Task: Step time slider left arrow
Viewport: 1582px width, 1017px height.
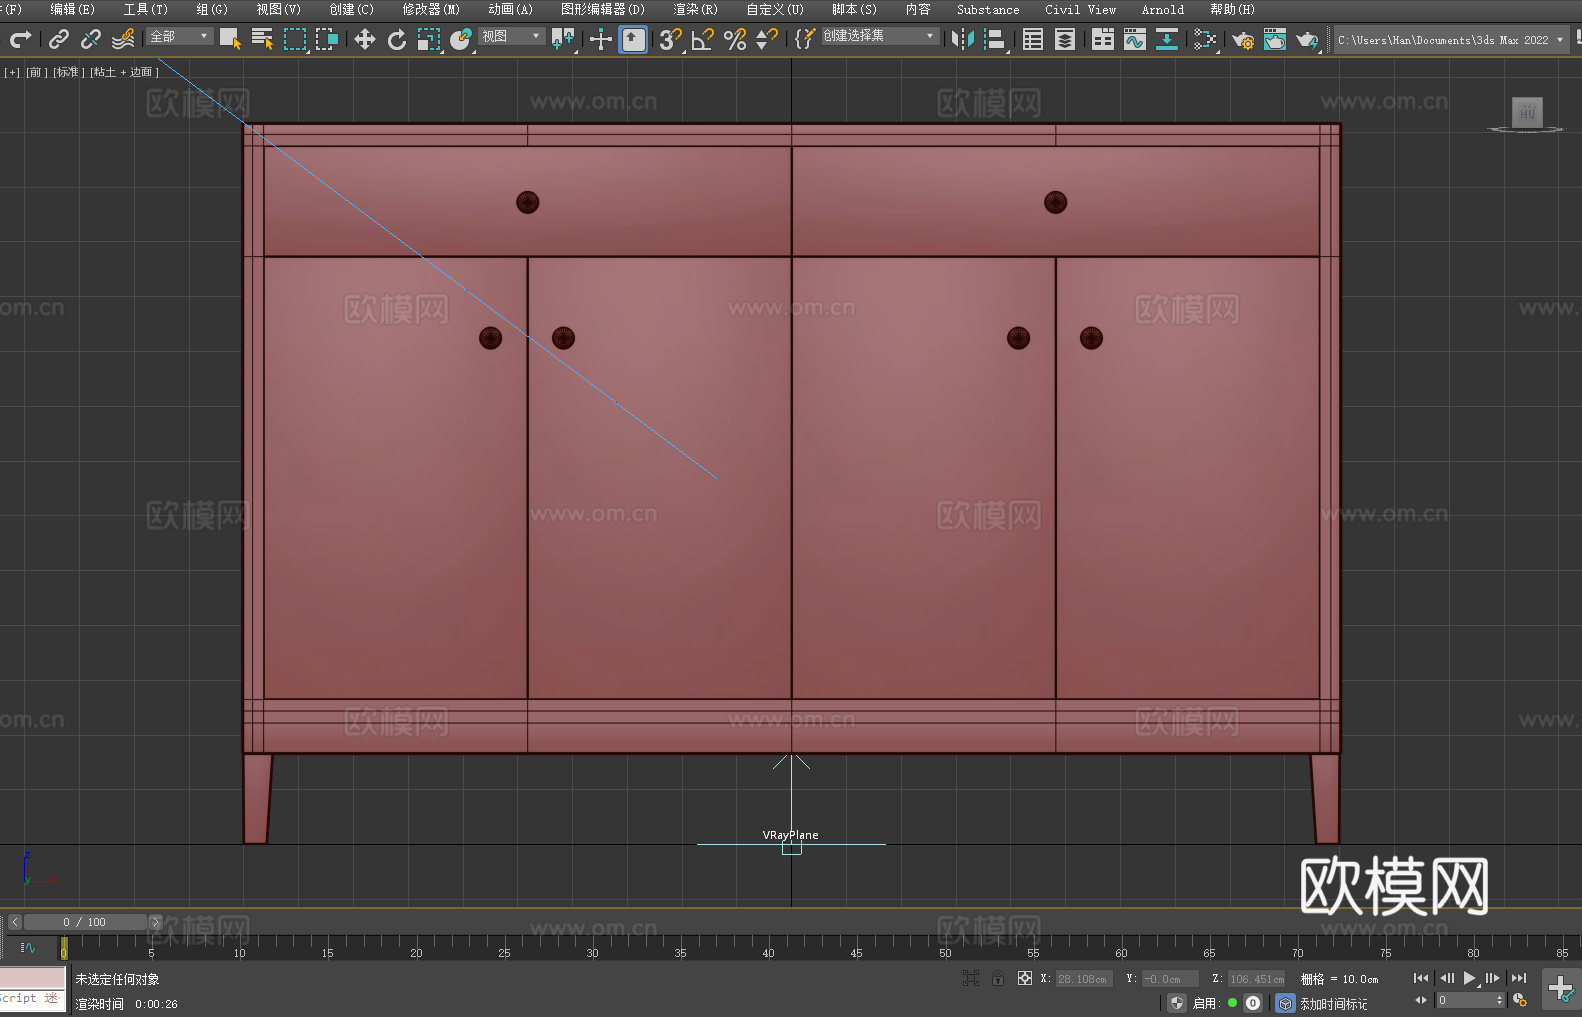Action: (x=15, y=922)
